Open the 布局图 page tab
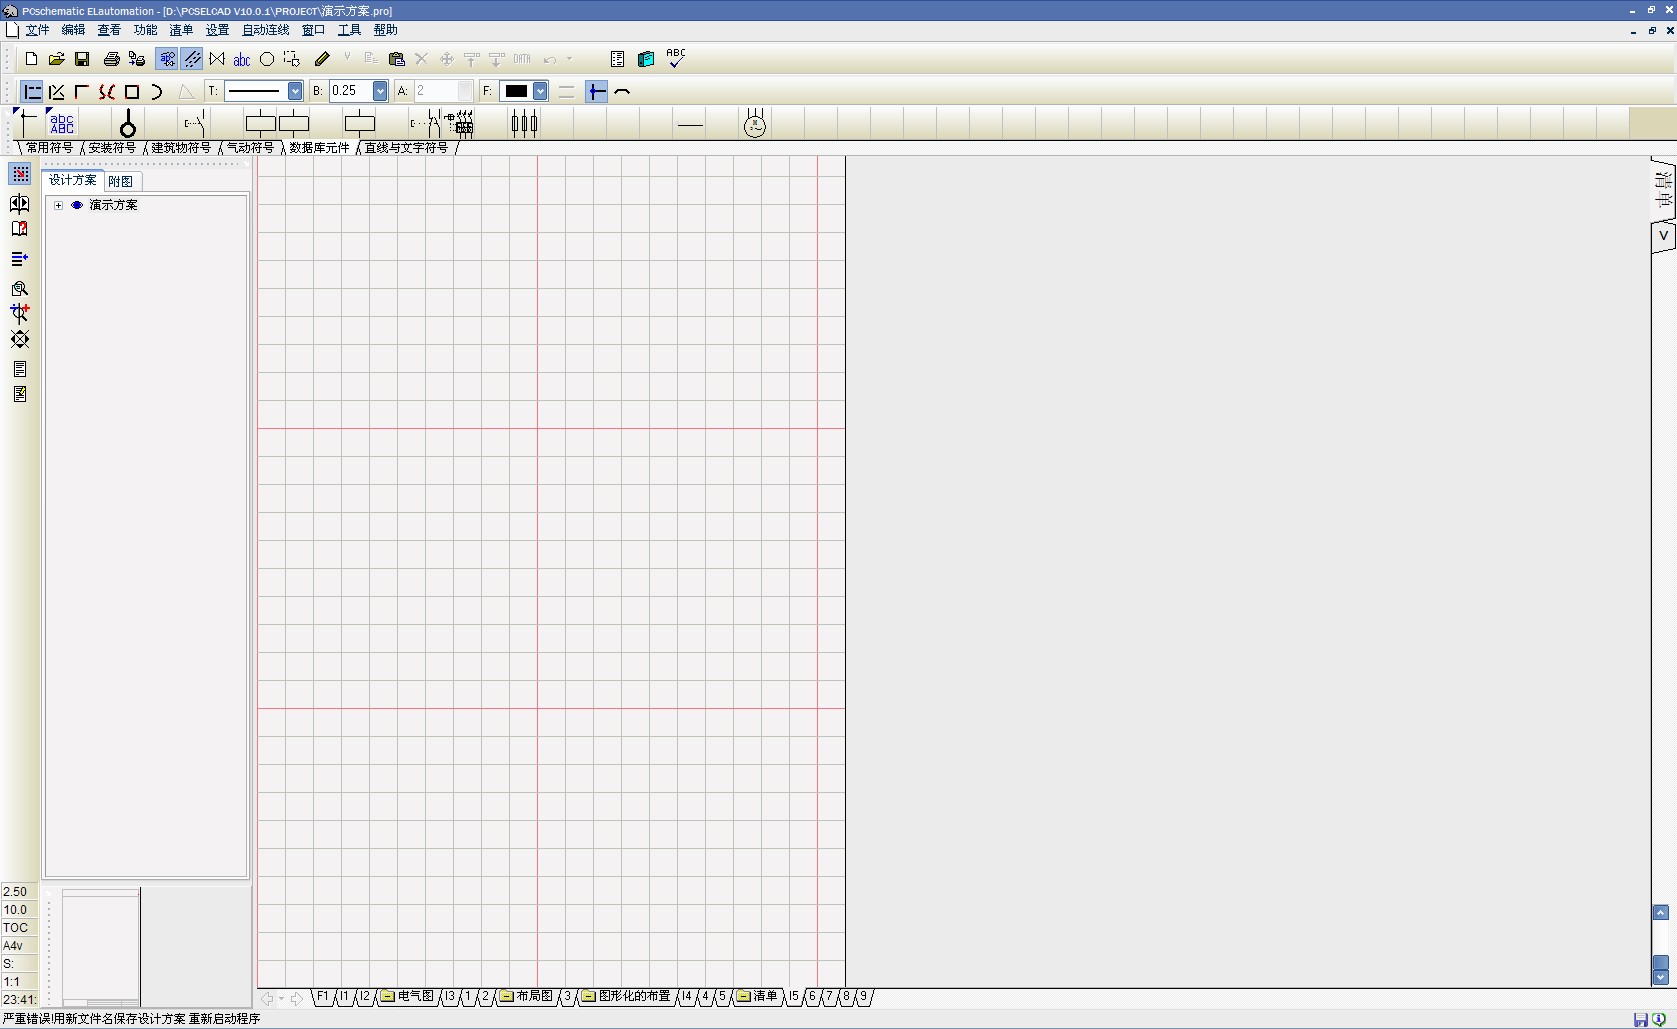 coord(526,996)
